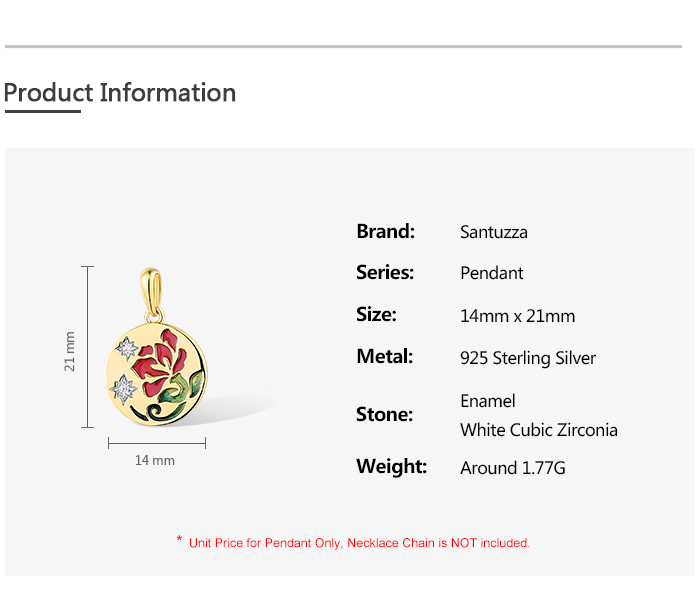The width and height of the screenshot is (700, 615).
Task: Click the 925 Sterling Silver metal value
Action: 528,358
